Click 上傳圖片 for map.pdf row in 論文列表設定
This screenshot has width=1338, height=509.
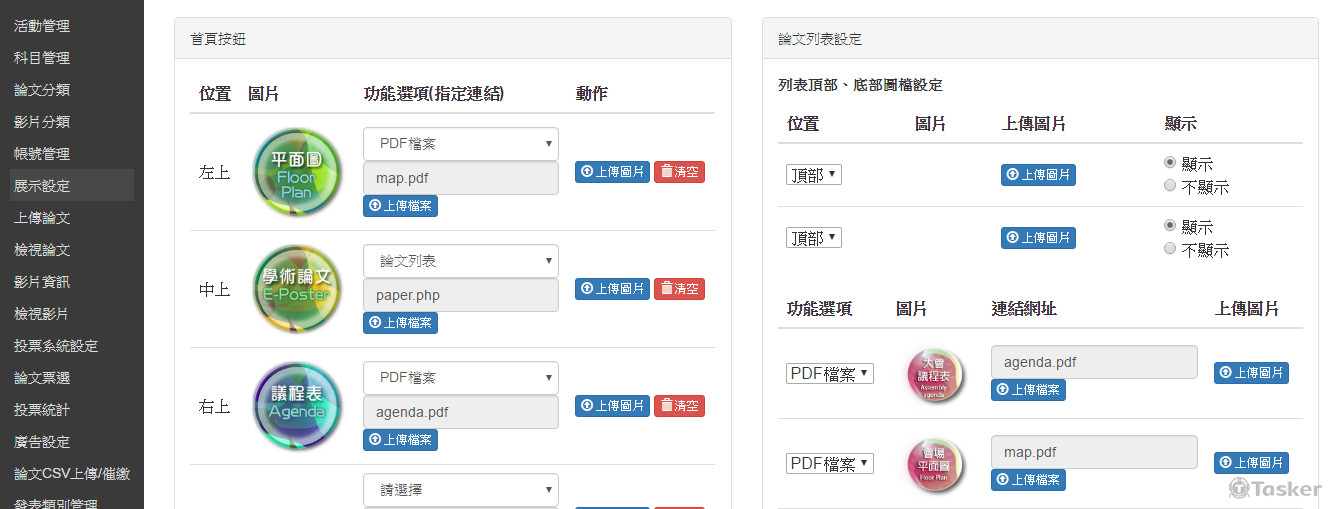(x=1251, y=463)
